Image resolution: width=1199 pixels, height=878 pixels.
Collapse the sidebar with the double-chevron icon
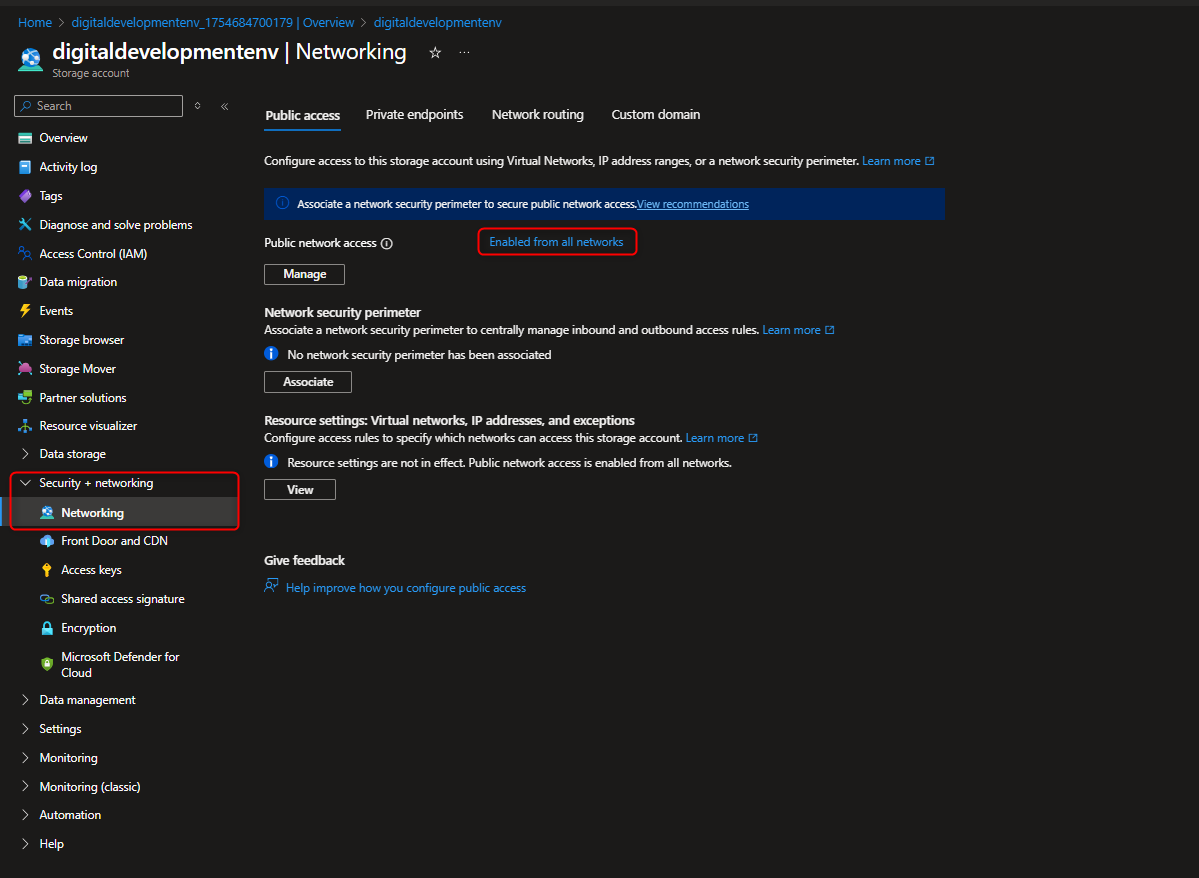coord(224,105)
